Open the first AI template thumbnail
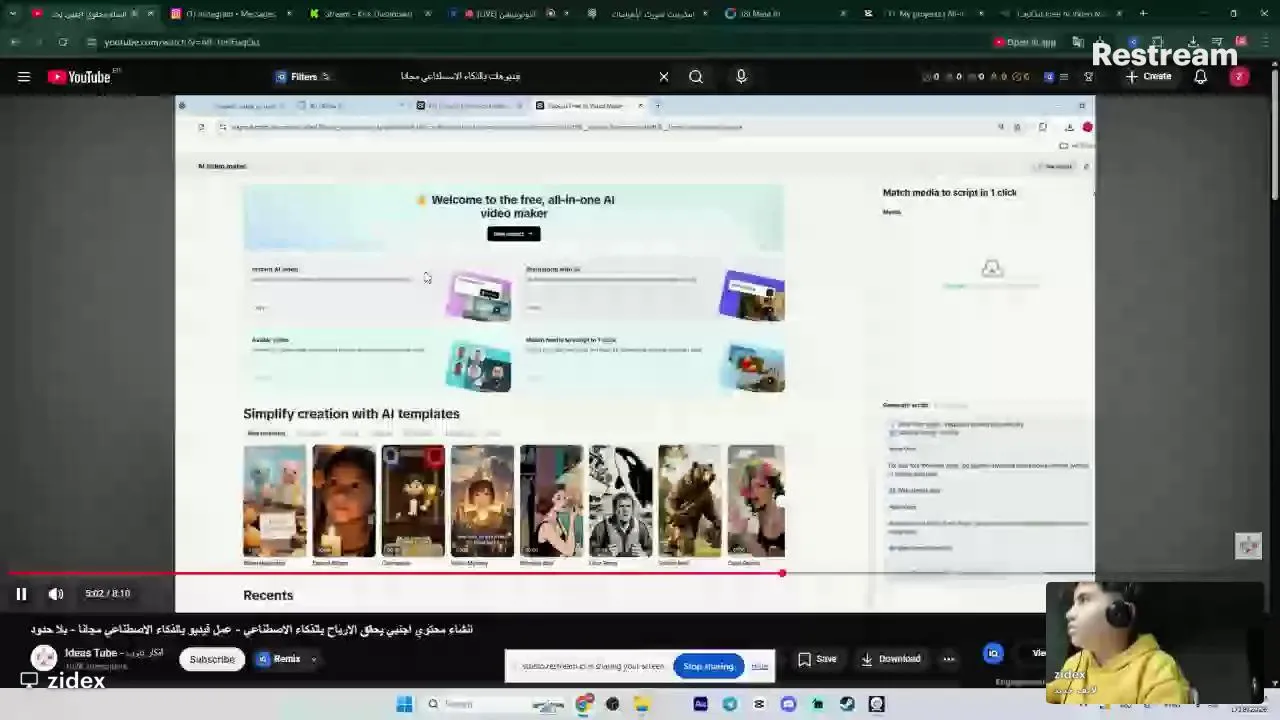 [x=275, y=501]
